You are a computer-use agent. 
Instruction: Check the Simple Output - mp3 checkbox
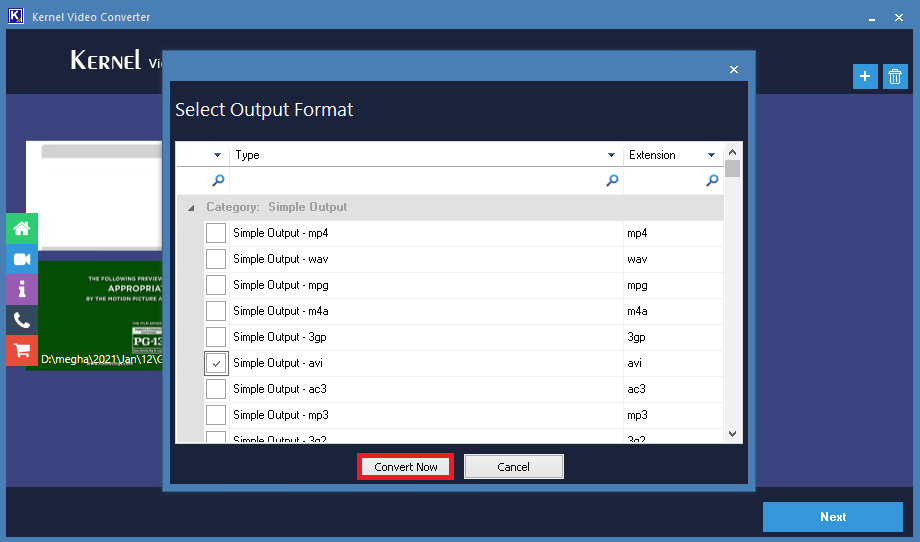[x=216, y=415]
